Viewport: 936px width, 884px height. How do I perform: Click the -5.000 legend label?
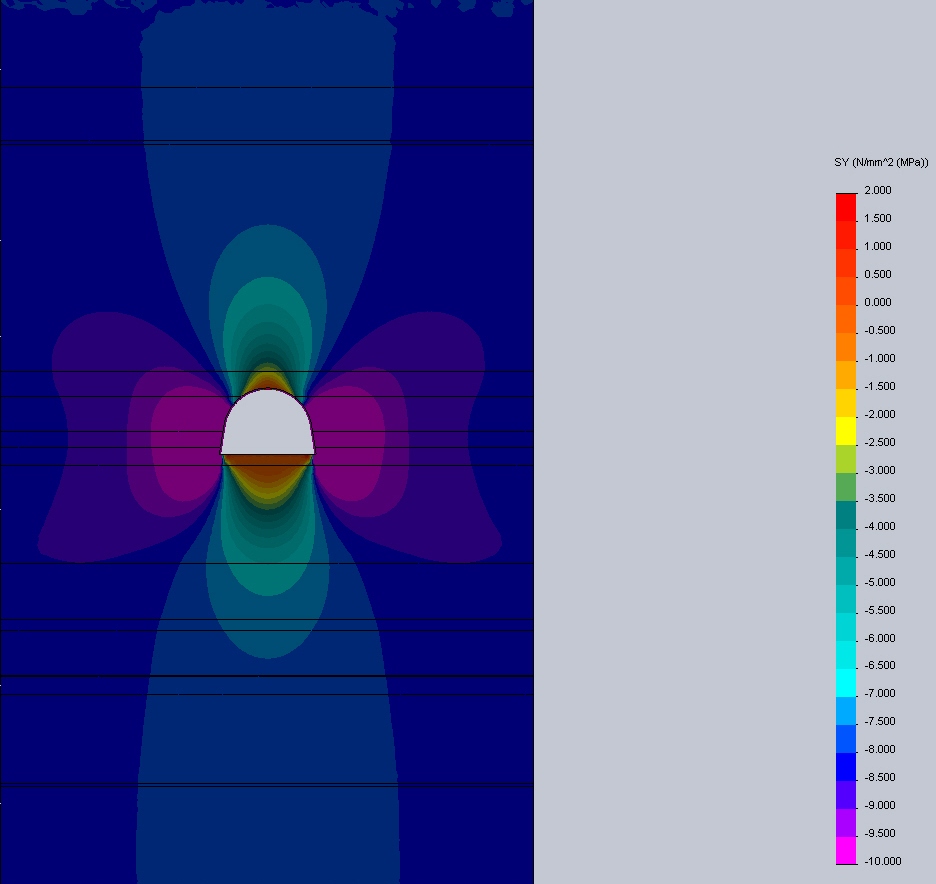coord(879,583)
